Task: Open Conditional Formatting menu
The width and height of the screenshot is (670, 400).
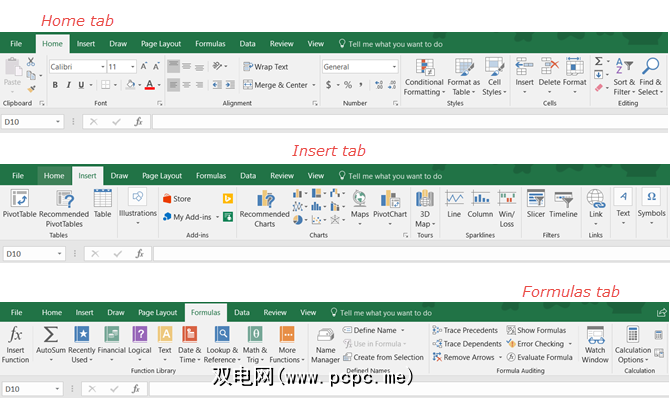Action: point(424,77)
